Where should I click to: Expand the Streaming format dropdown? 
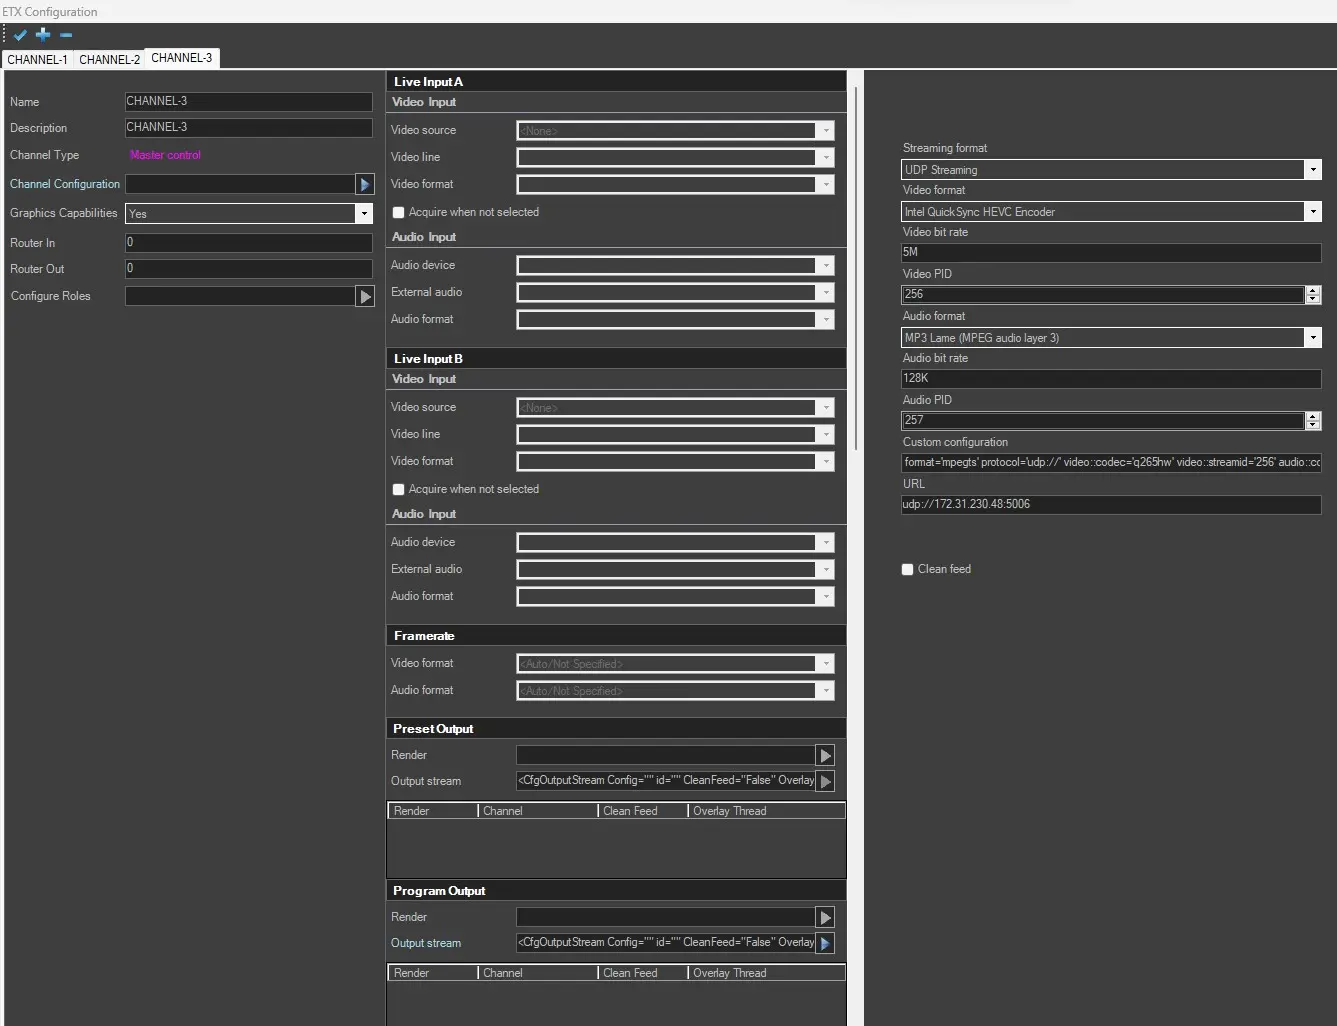click(1312, 170)
